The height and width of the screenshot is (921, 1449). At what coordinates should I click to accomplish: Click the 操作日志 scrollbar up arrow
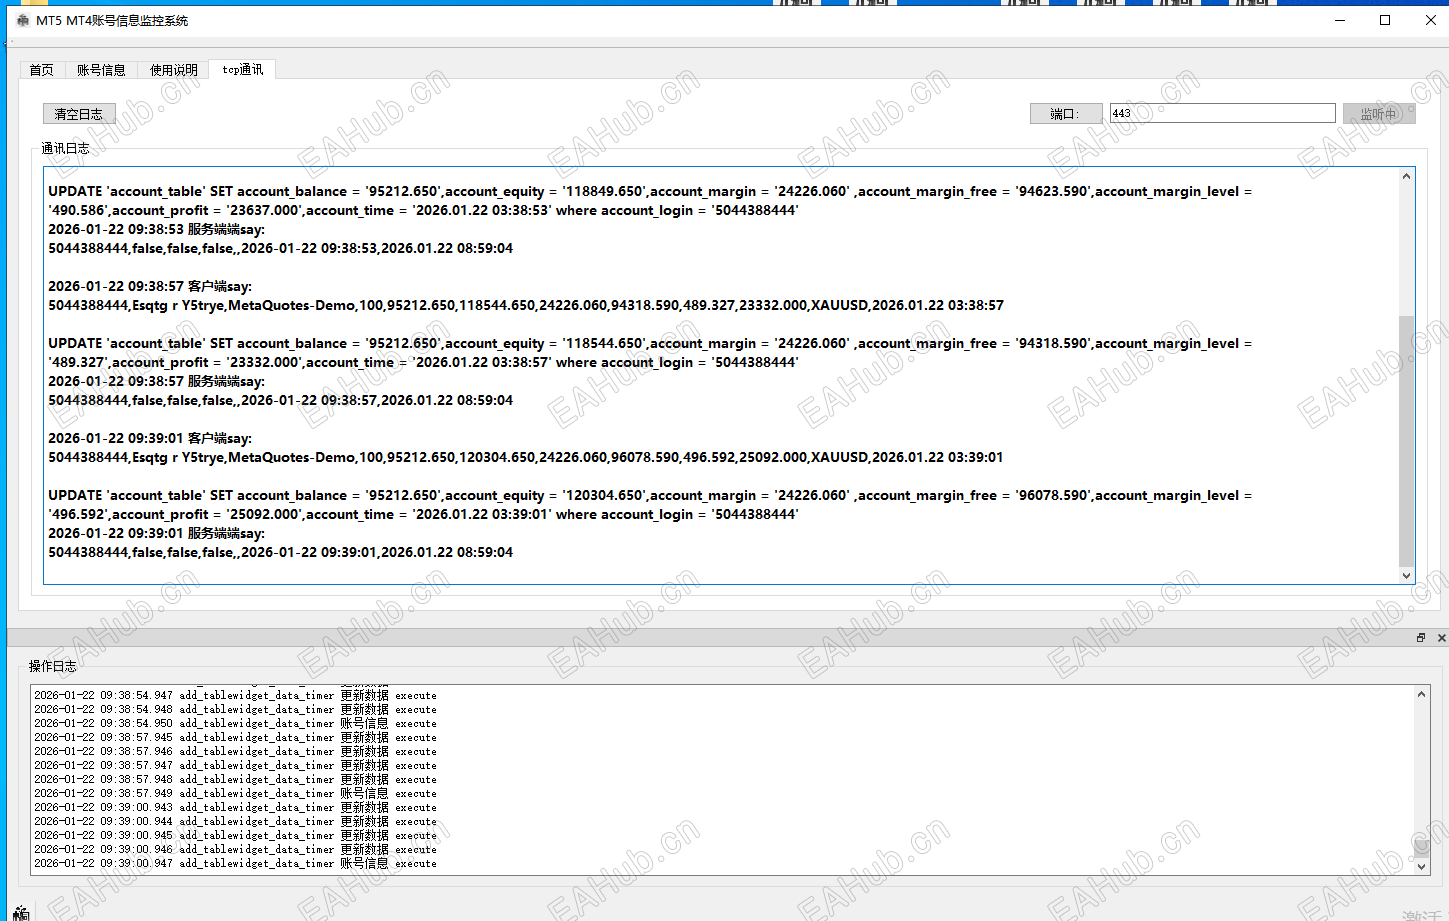1421,694
